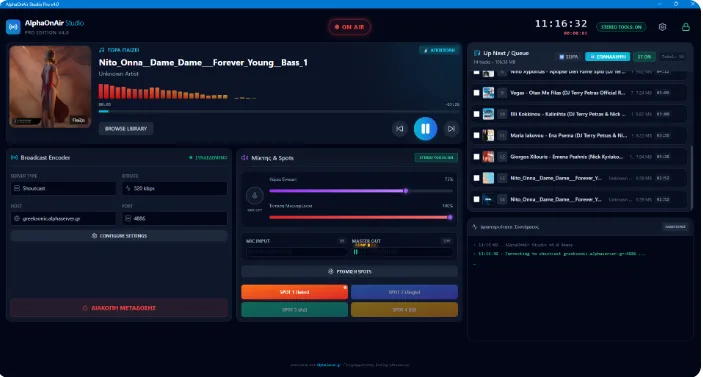
Task: Open the bitrate 320 kbps field
Action: tap(174, 188)
